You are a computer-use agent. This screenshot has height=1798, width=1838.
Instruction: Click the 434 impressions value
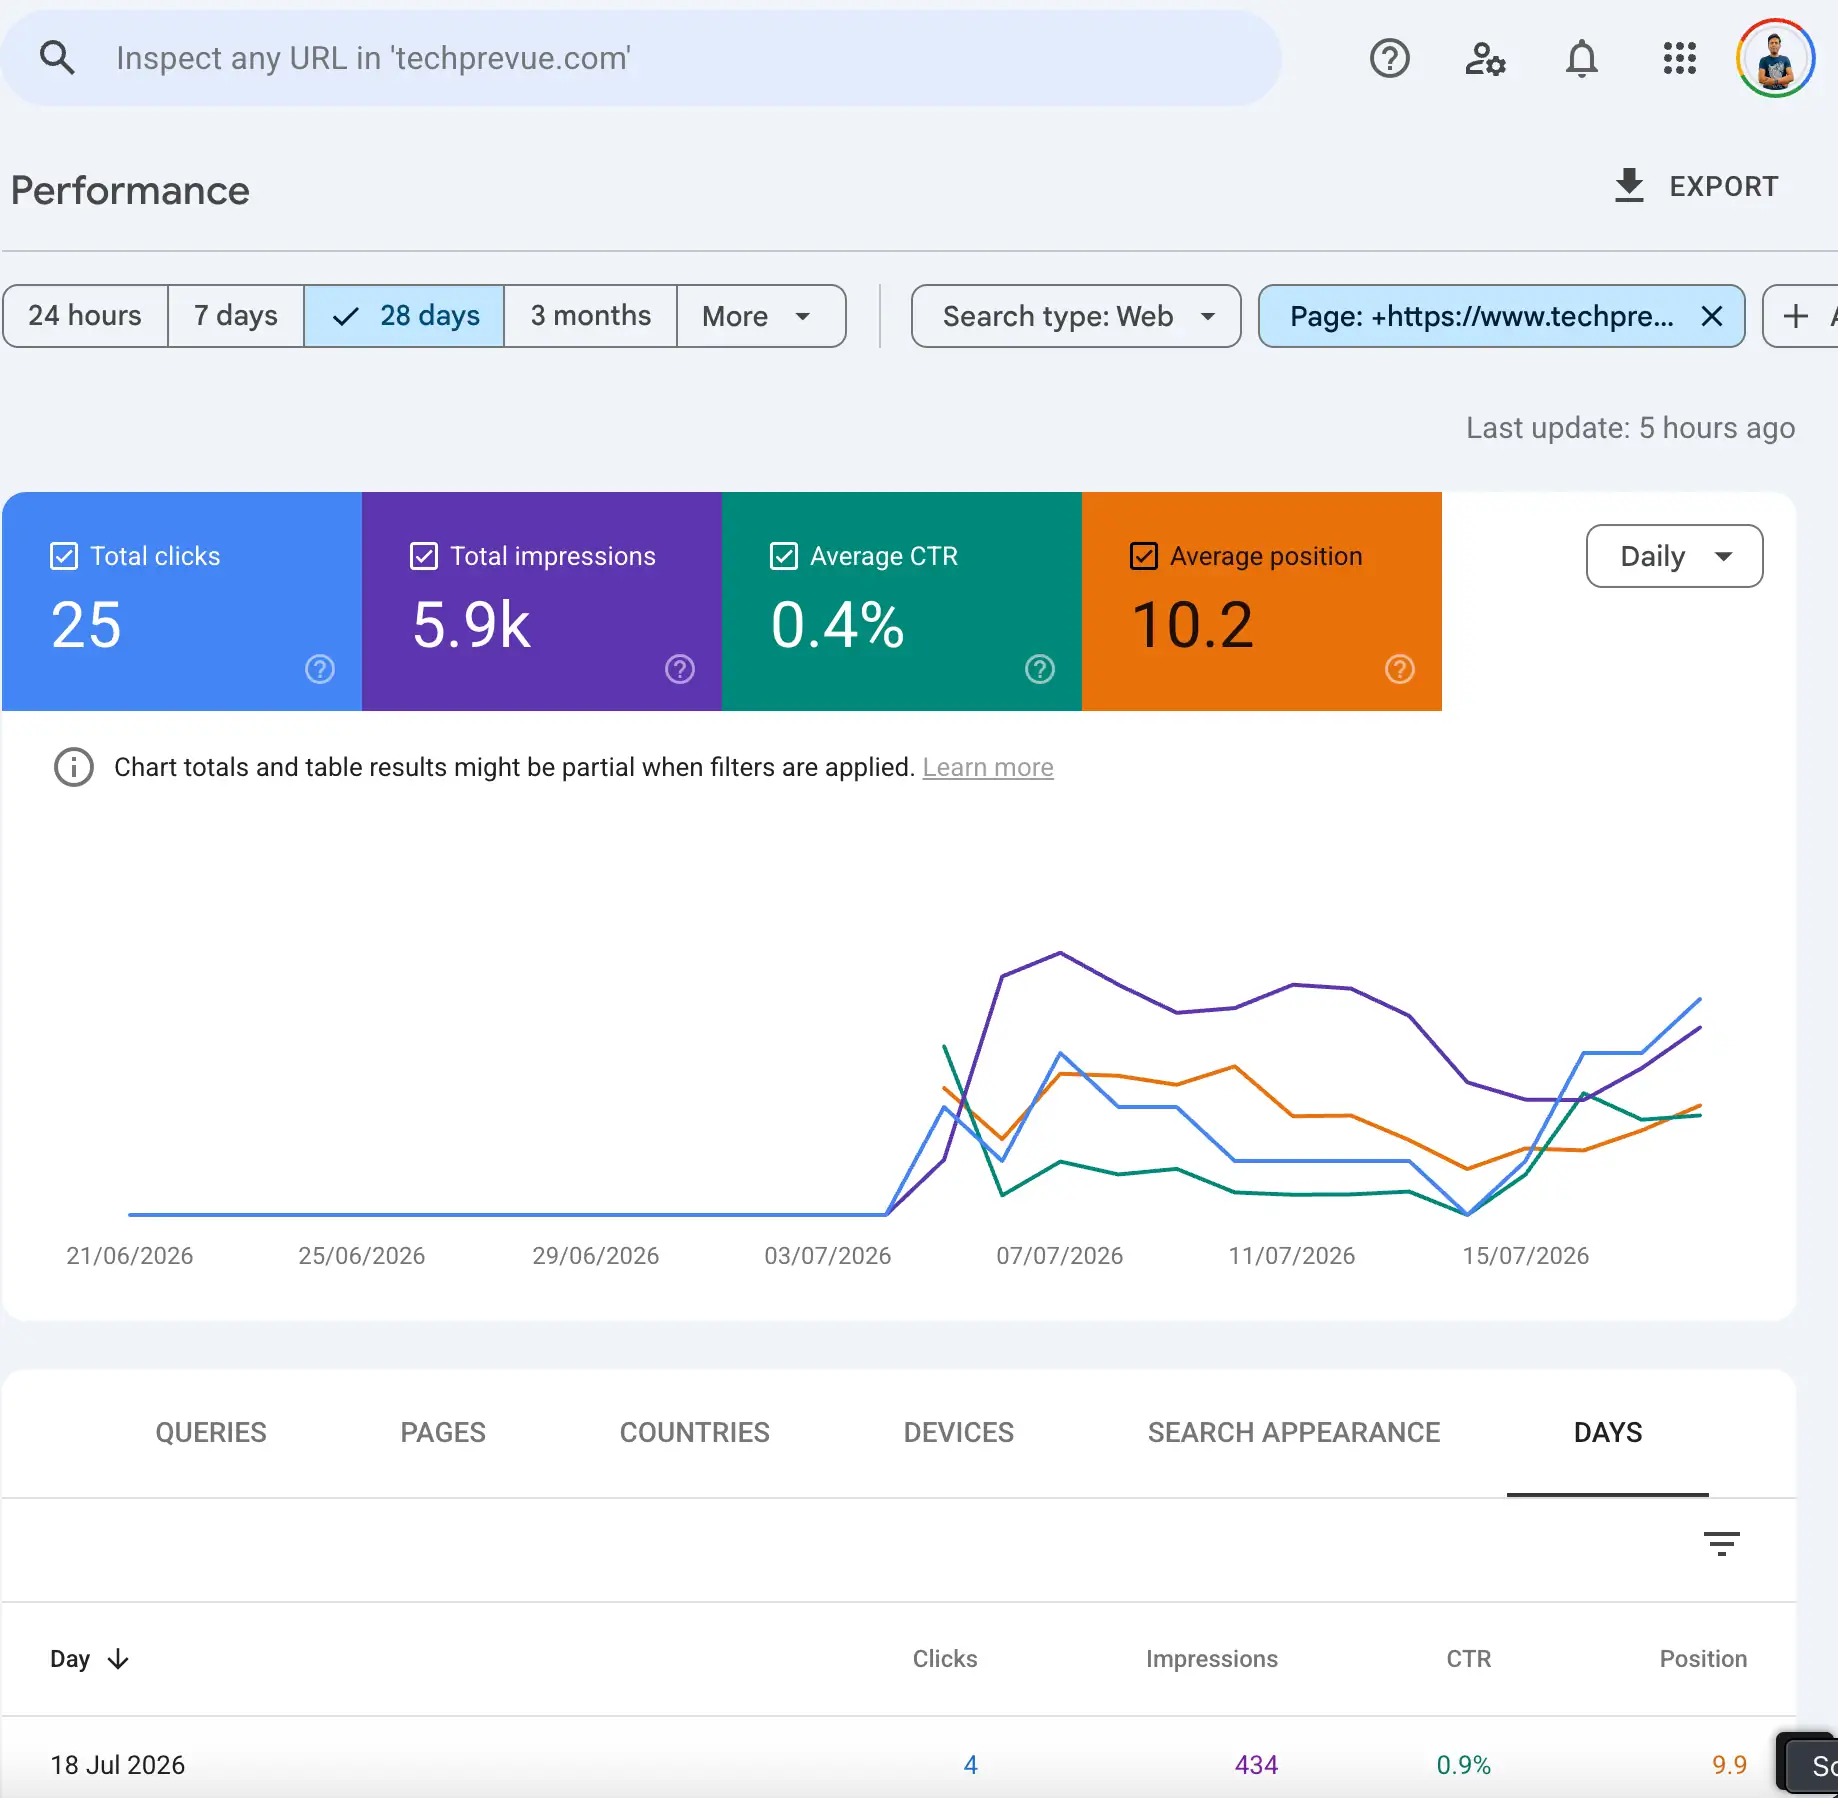tap(1256, 1765)
